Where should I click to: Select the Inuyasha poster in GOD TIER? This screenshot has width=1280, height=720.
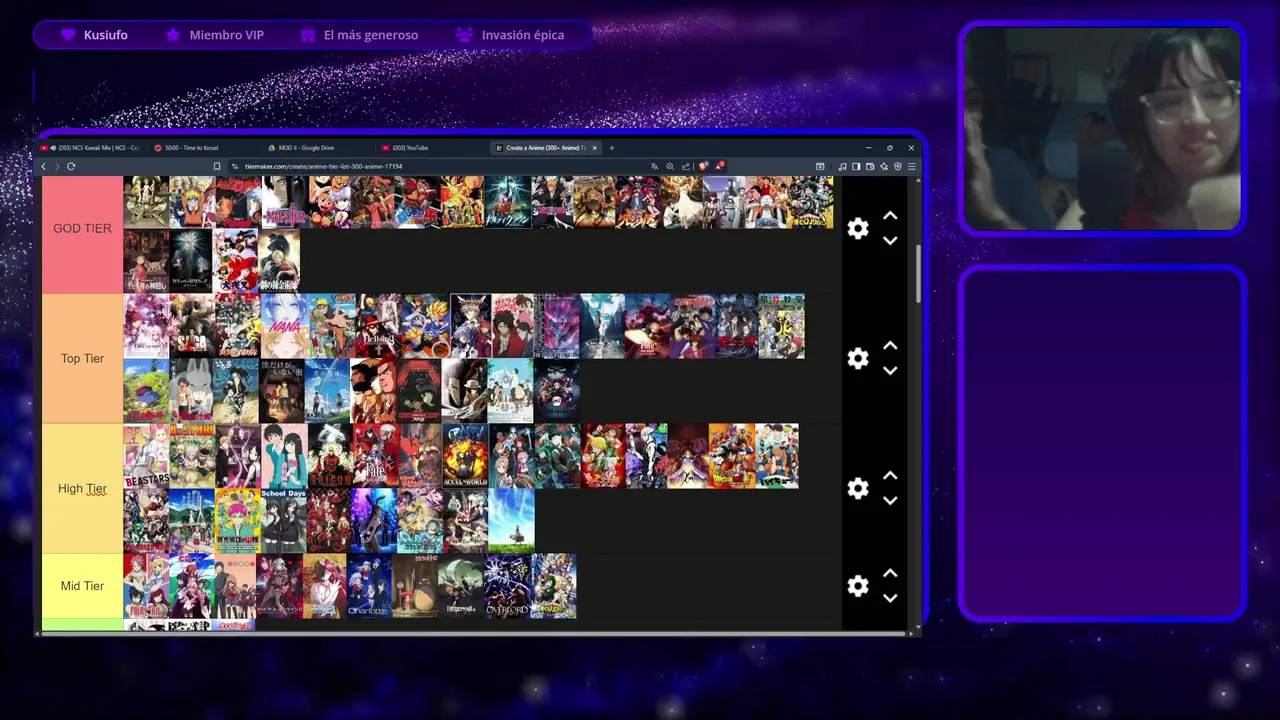pyautogui.click(x=235, y=261)
